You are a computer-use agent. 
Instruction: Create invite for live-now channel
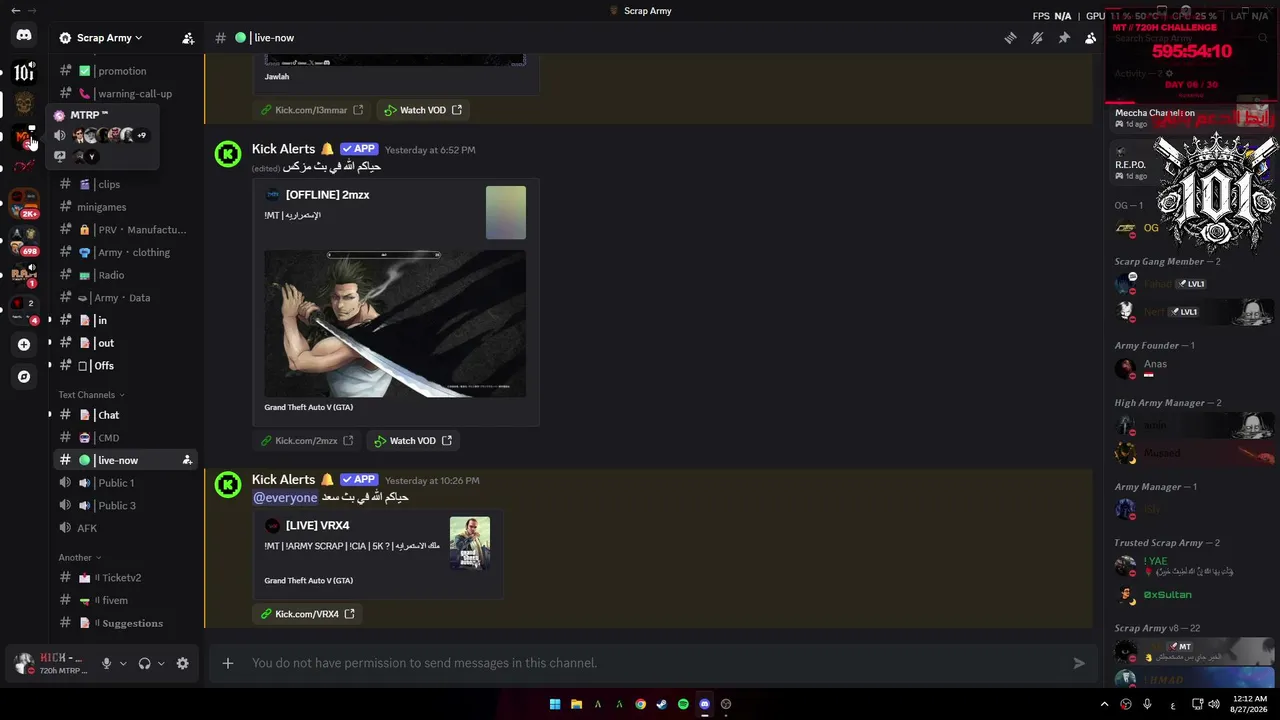[x=187, y=460]
